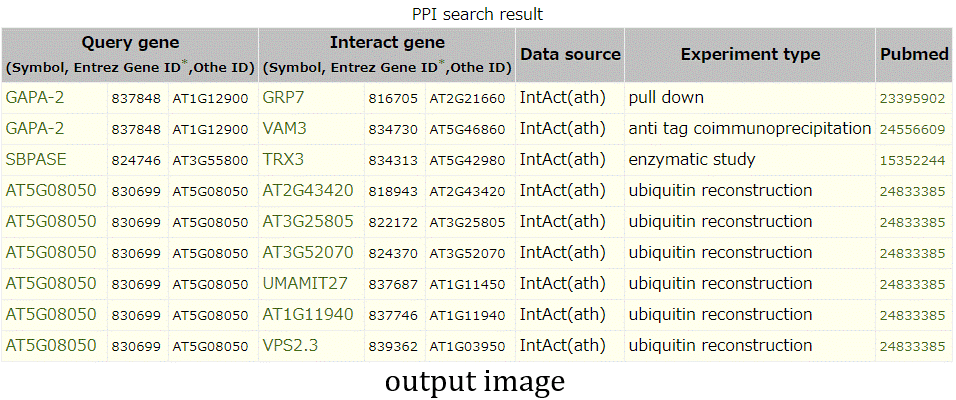Open the VPS2.3 gene link

[x=291, y=346]
